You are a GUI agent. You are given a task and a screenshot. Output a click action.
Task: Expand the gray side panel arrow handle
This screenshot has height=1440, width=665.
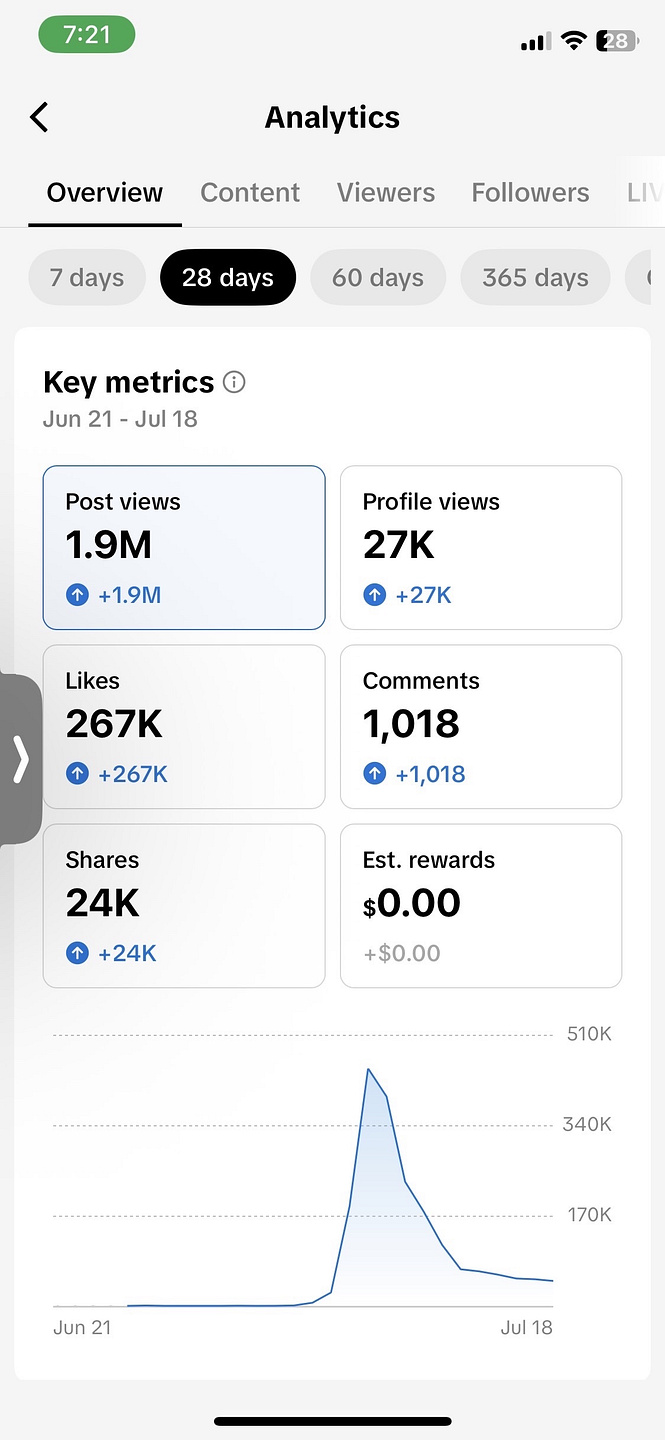click(20, 759)
